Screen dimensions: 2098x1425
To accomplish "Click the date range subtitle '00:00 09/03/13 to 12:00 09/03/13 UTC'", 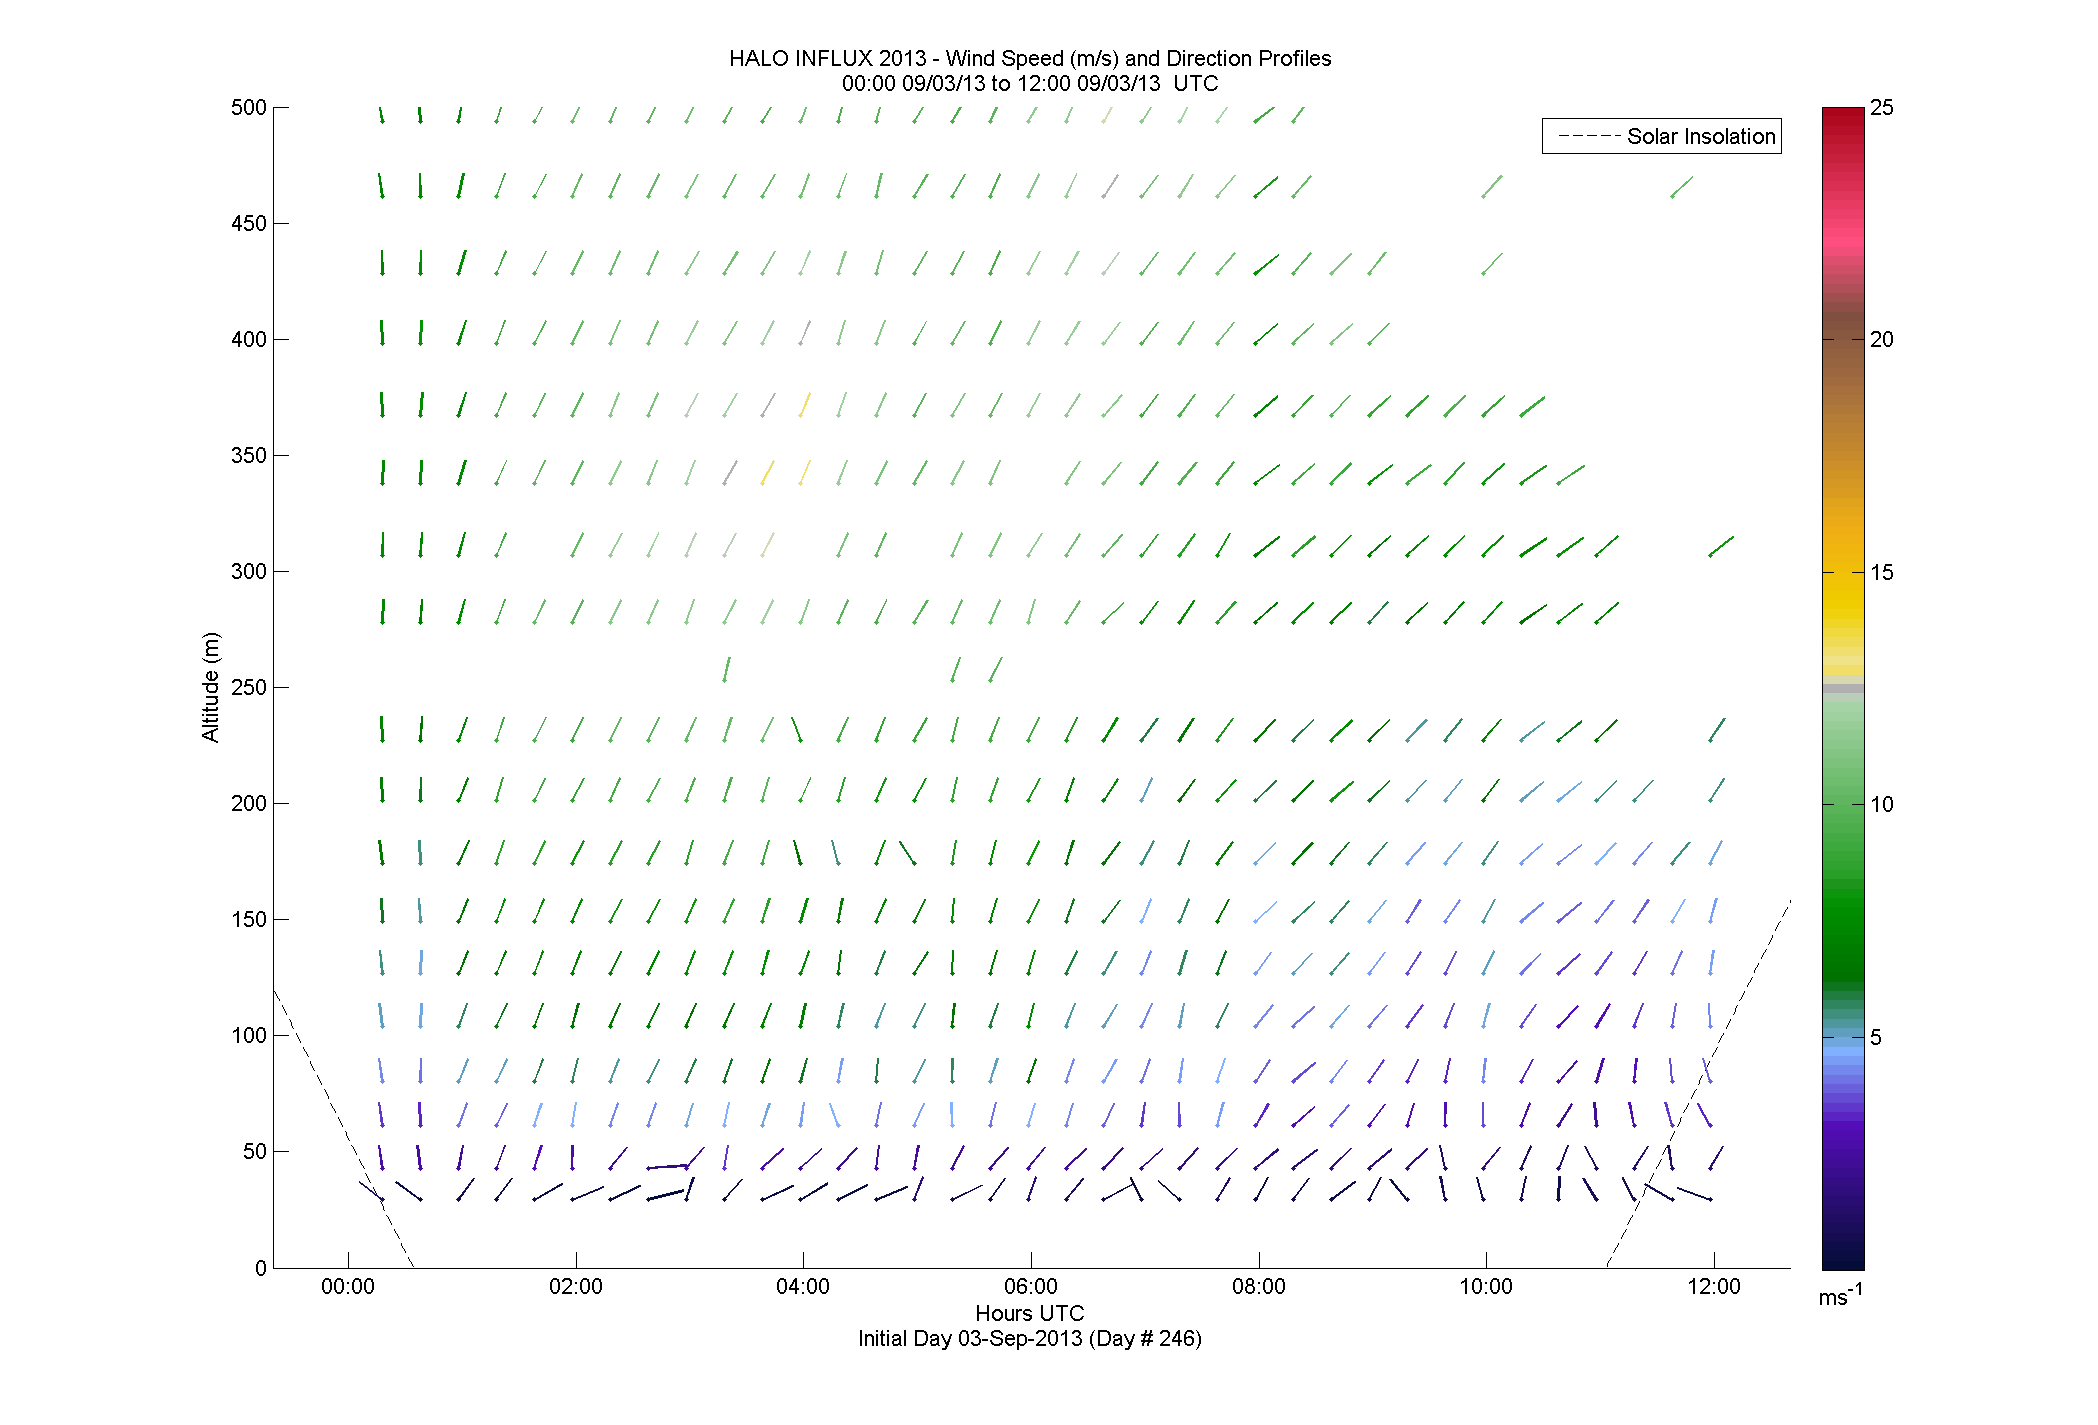I will pos(1030,83).
